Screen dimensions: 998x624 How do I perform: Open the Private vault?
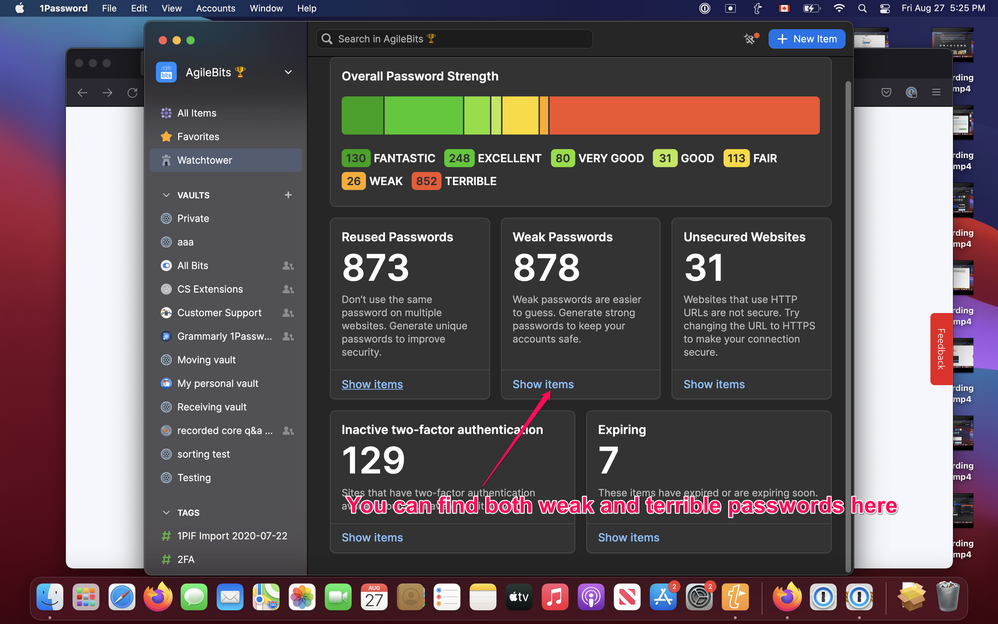point(193,219)
